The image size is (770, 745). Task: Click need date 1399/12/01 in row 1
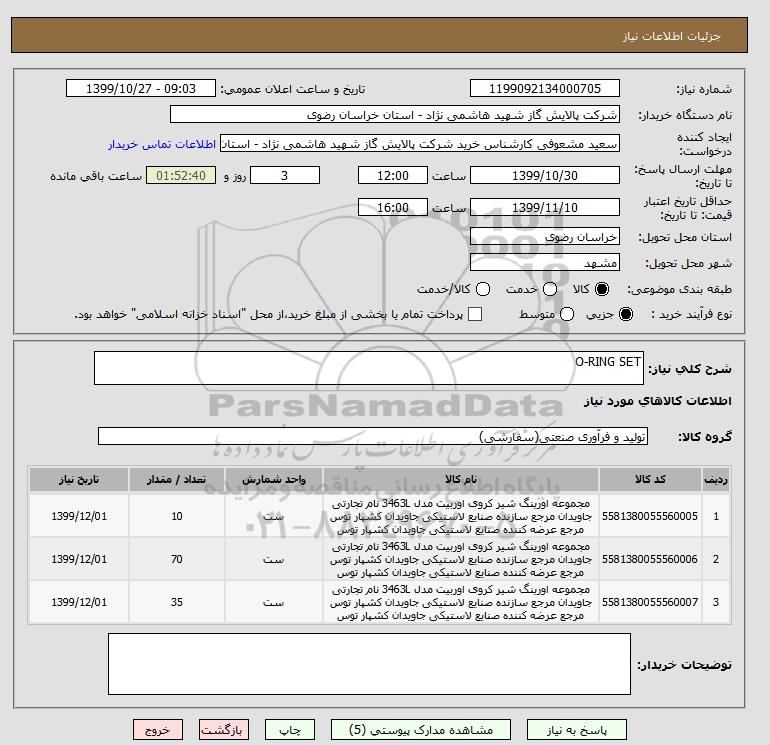point(79,516)
